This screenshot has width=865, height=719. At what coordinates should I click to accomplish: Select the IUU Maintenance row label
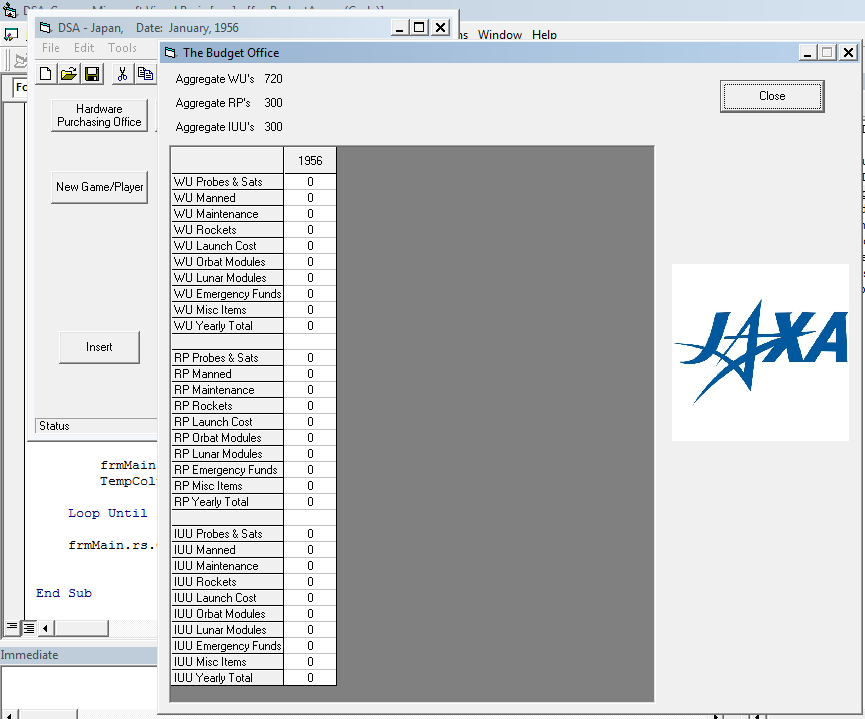pyautogui.click(x=227, y=566)
